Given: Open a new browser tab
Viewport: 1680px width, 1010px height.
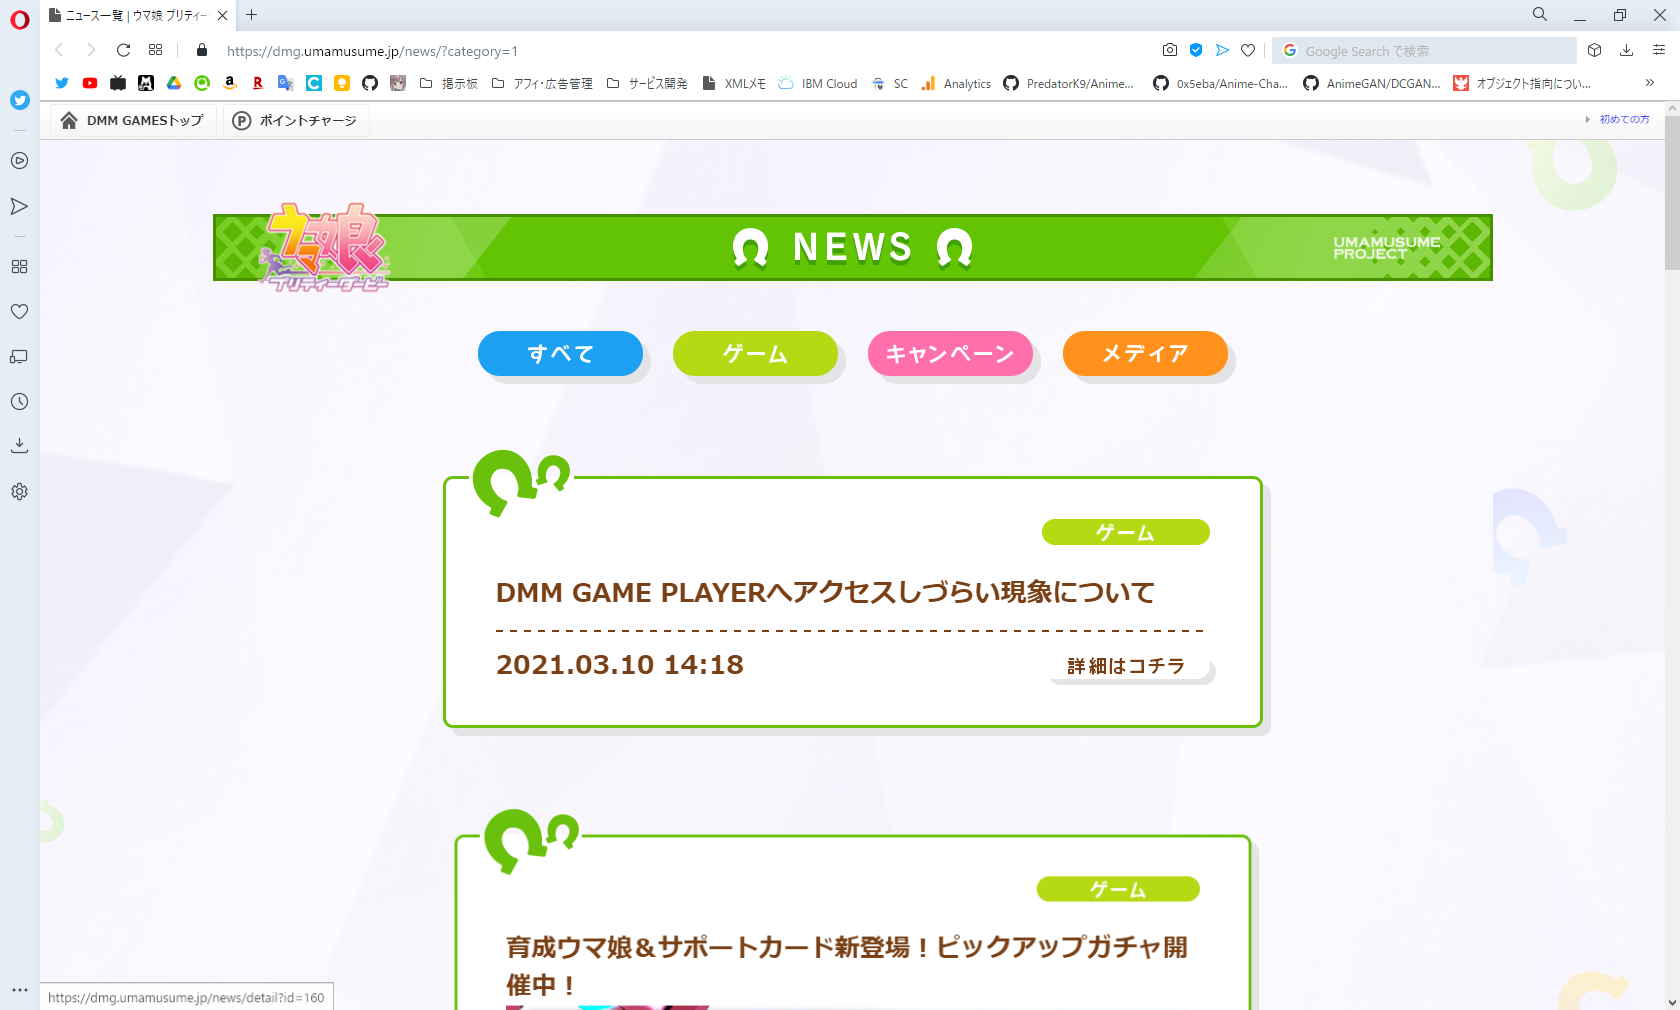Looking at the screenshot, I should 252,14.
